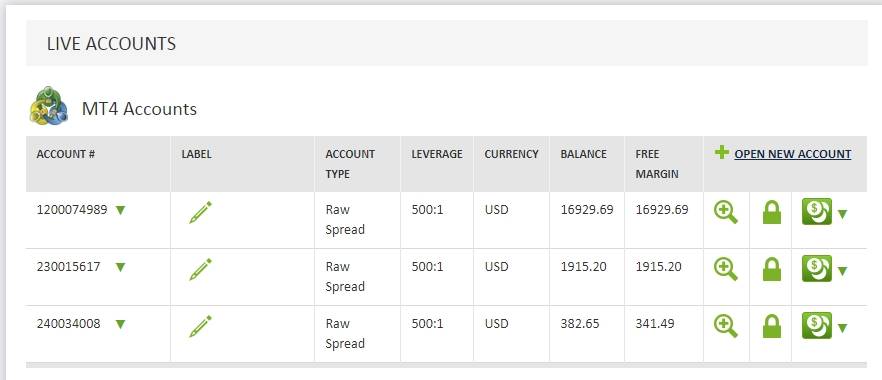Click funds coin icon for account 230015617
The width and height of the screenshot is (882, 380).
(x=817, y=269)
